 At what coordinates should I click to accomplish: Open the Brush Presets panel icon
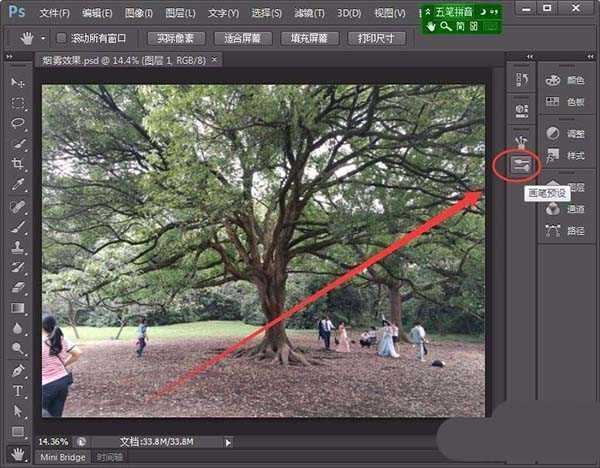pos(519,165)
